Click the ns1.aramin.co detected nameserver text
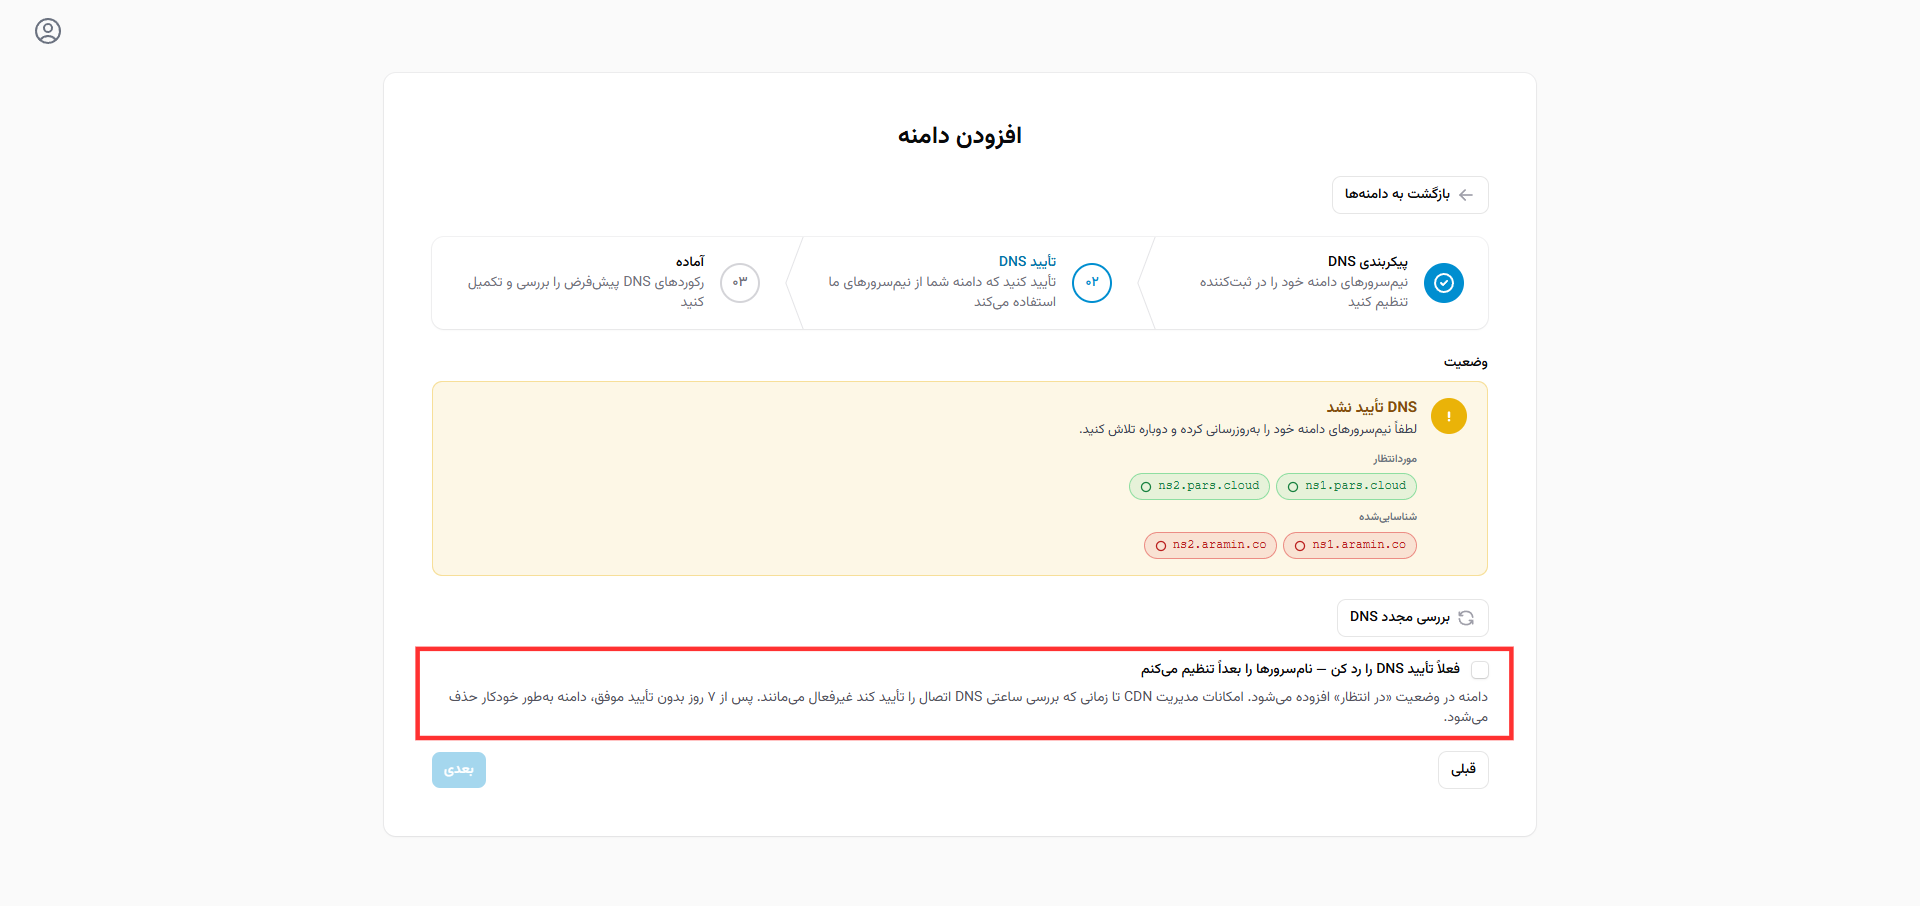Image resolution: width=1920 pixels, height=906 pixels. point(1359,545)
